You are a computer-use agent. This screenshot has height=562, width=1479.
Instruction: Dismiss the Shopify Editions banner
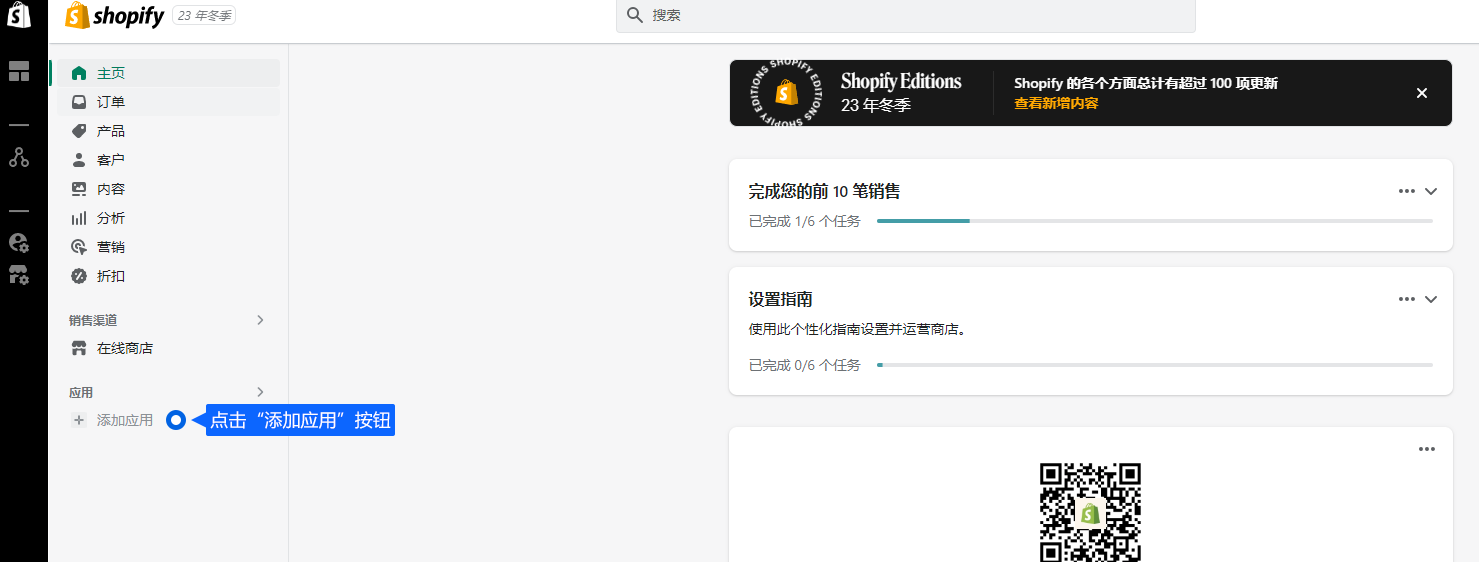click(1421, 93)
